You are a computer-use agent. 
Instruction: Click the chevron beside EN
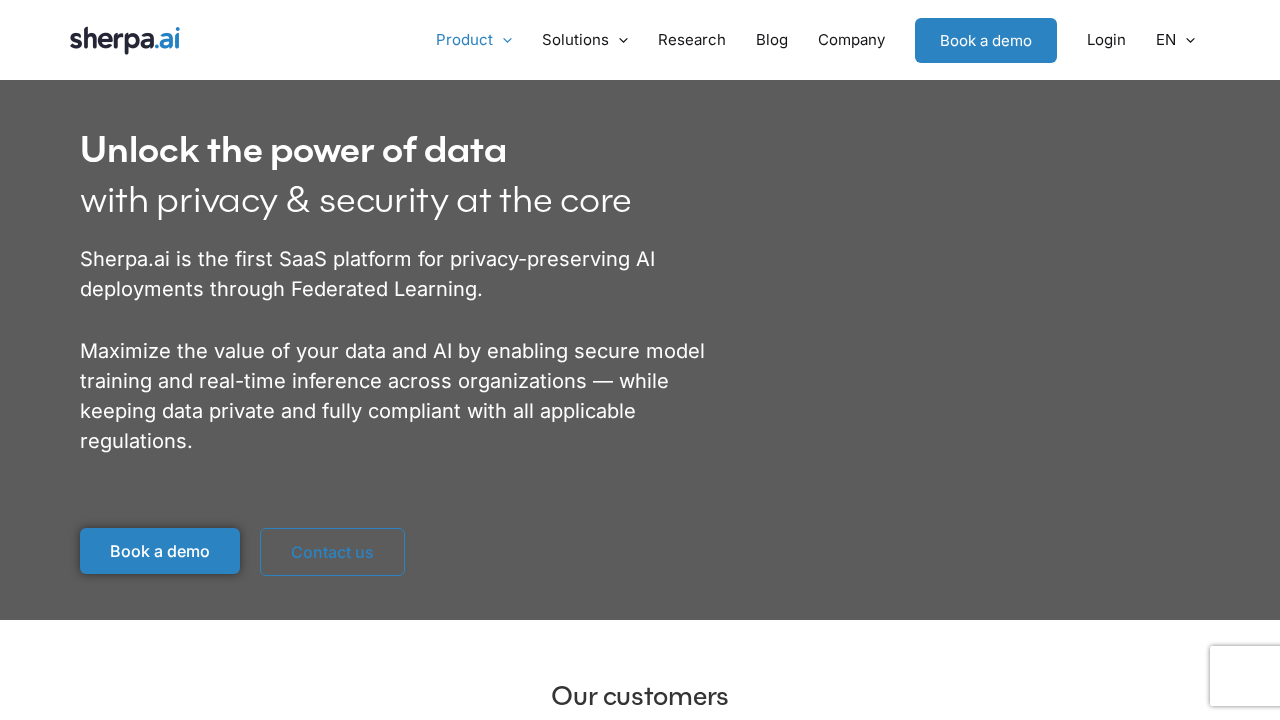pos(1189,39)
